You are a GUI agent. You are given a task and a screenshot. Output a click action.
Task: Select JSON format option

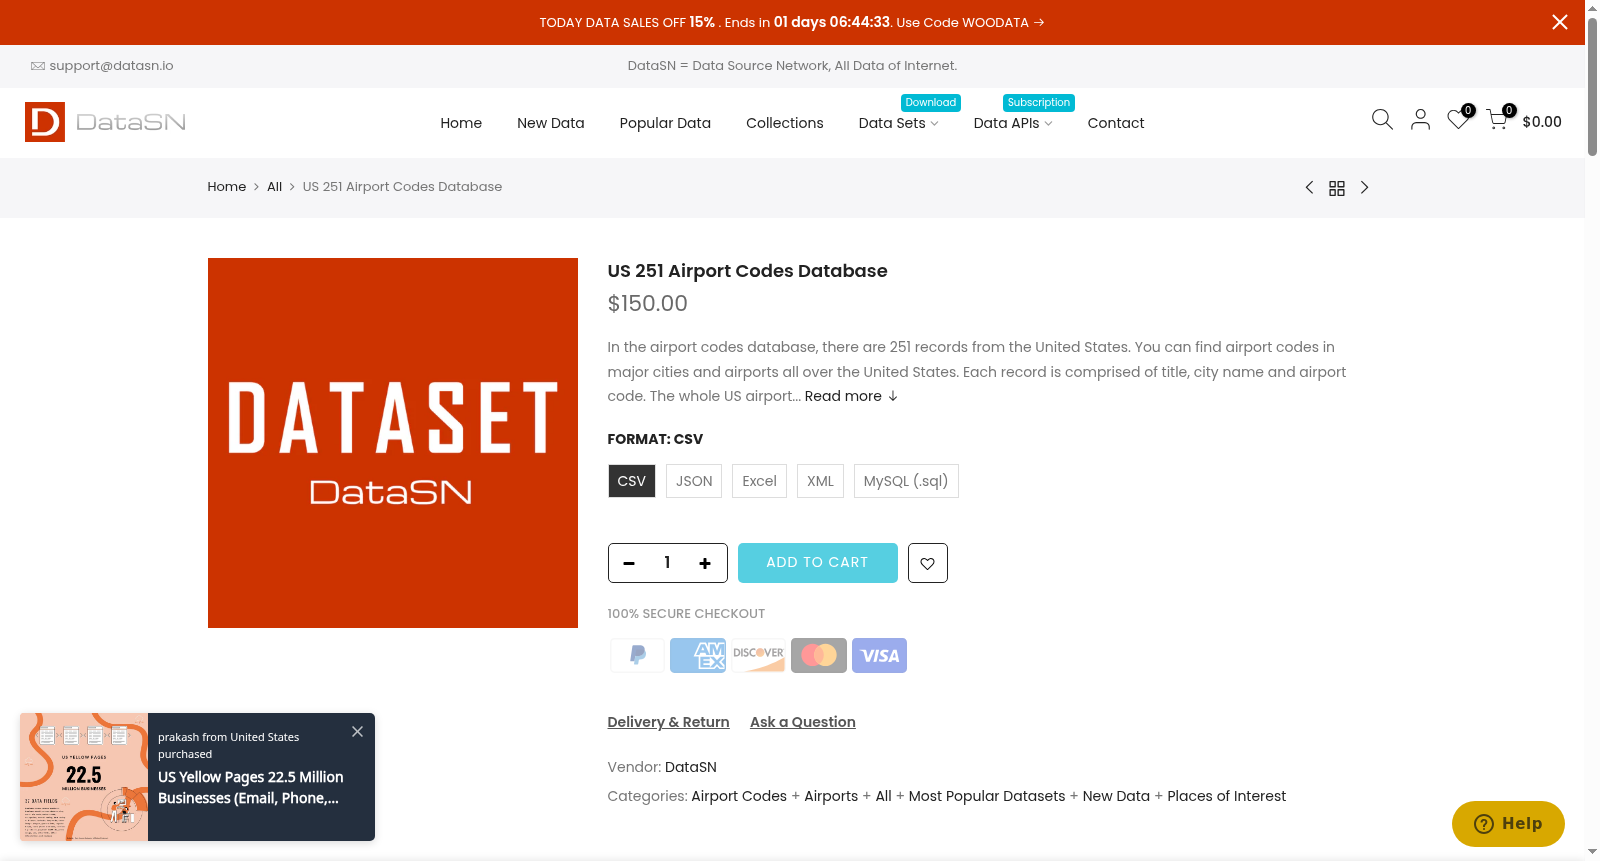(694, 481)
